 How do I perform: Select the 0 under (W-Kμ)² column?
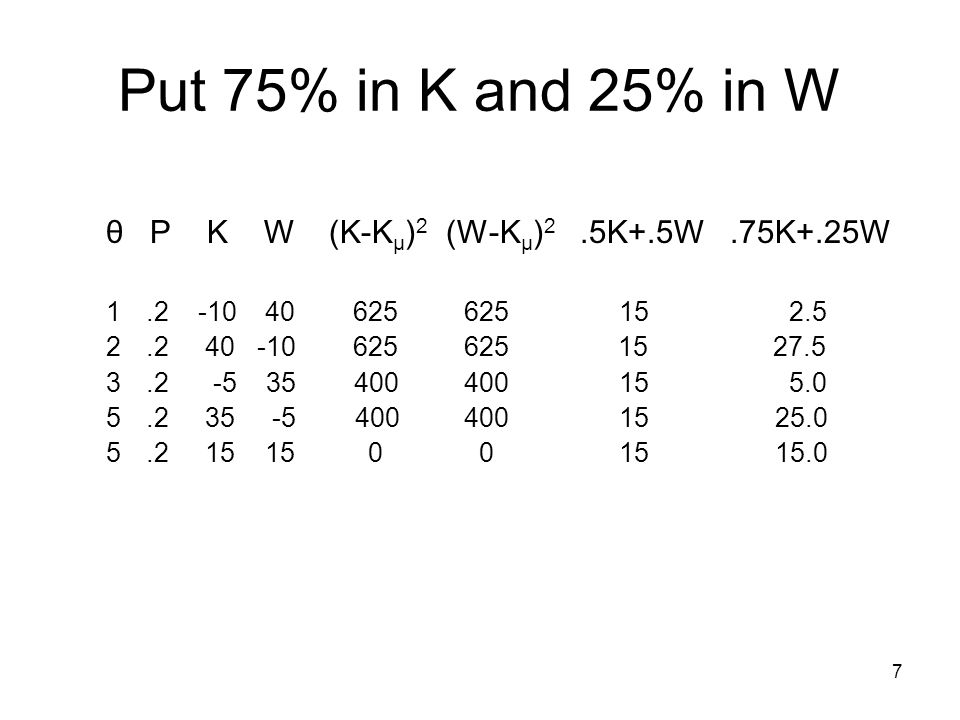(486, 453)
